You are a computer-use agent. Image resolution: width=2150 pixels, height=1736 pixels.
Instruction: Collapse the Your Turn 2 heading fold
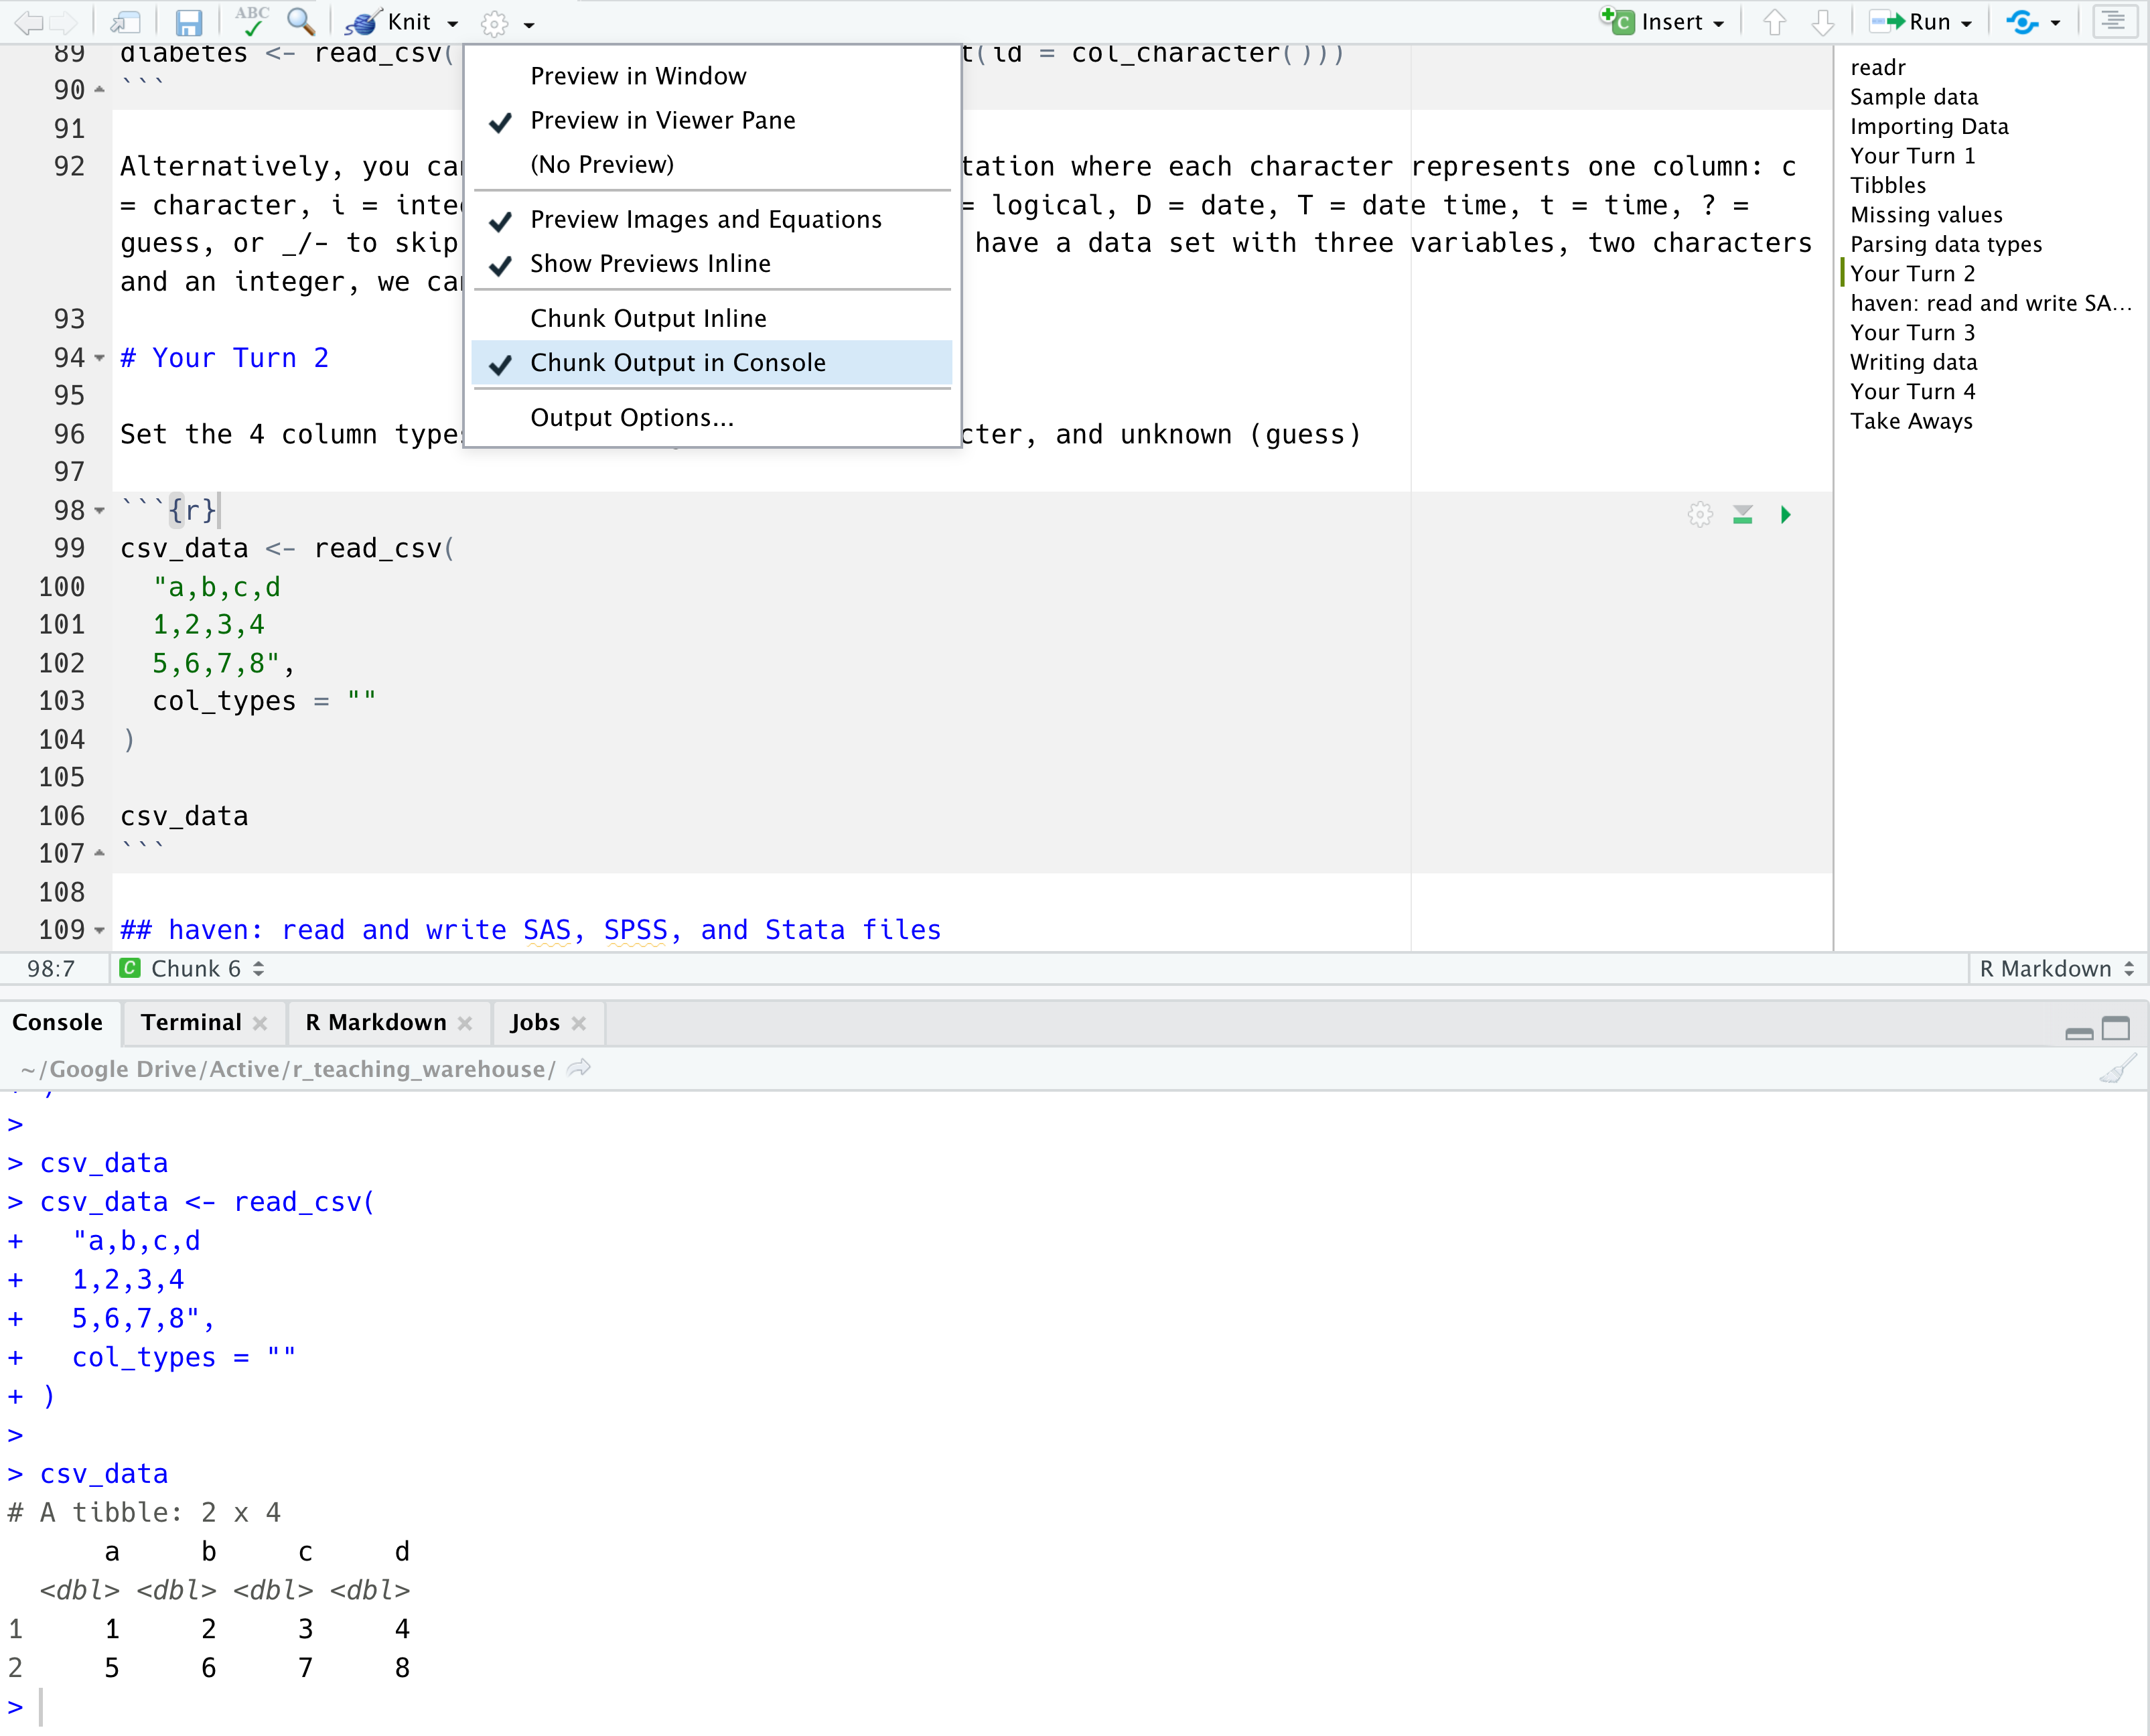click(x=99, y=358)
